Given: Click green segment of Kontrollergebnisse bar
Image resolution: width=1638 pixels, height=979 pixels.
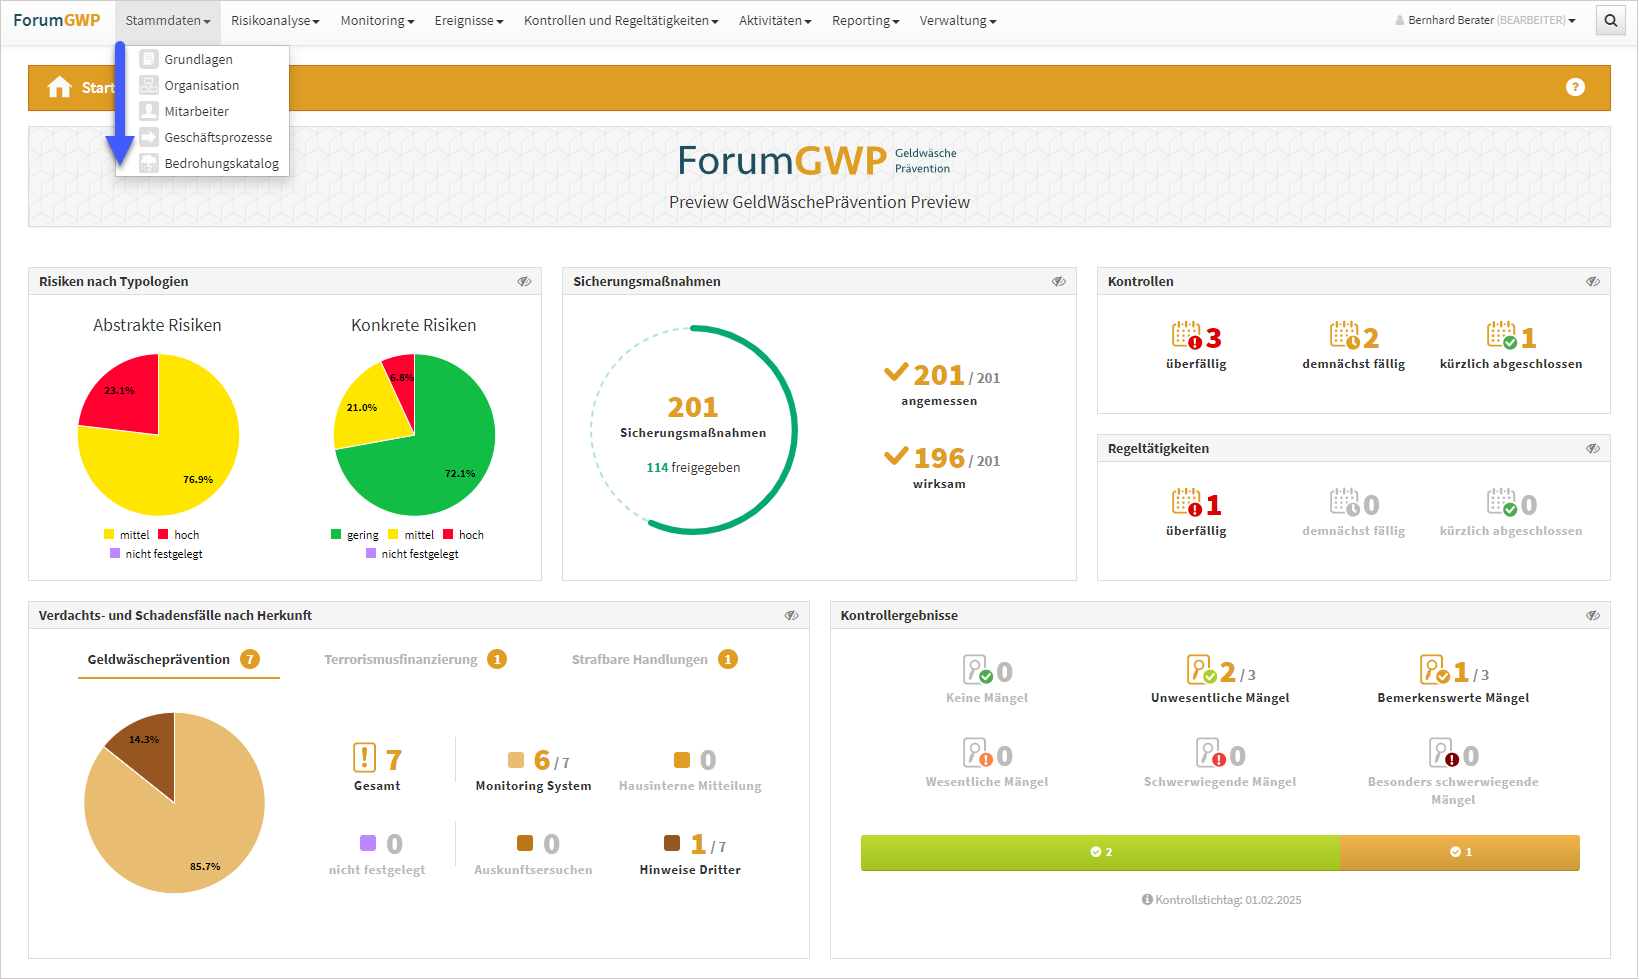Looking at the screenshot, I should 1100,853.
